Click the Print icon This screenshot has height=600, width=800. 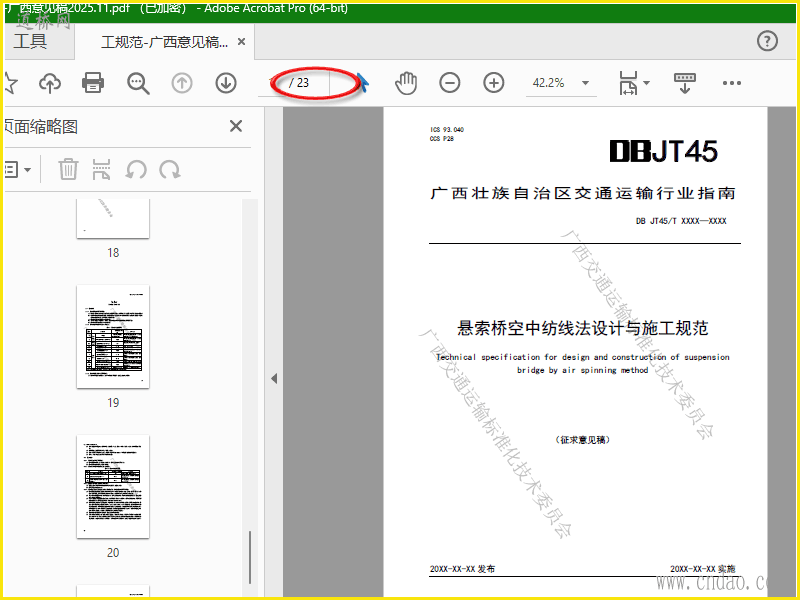pos(93,83)
